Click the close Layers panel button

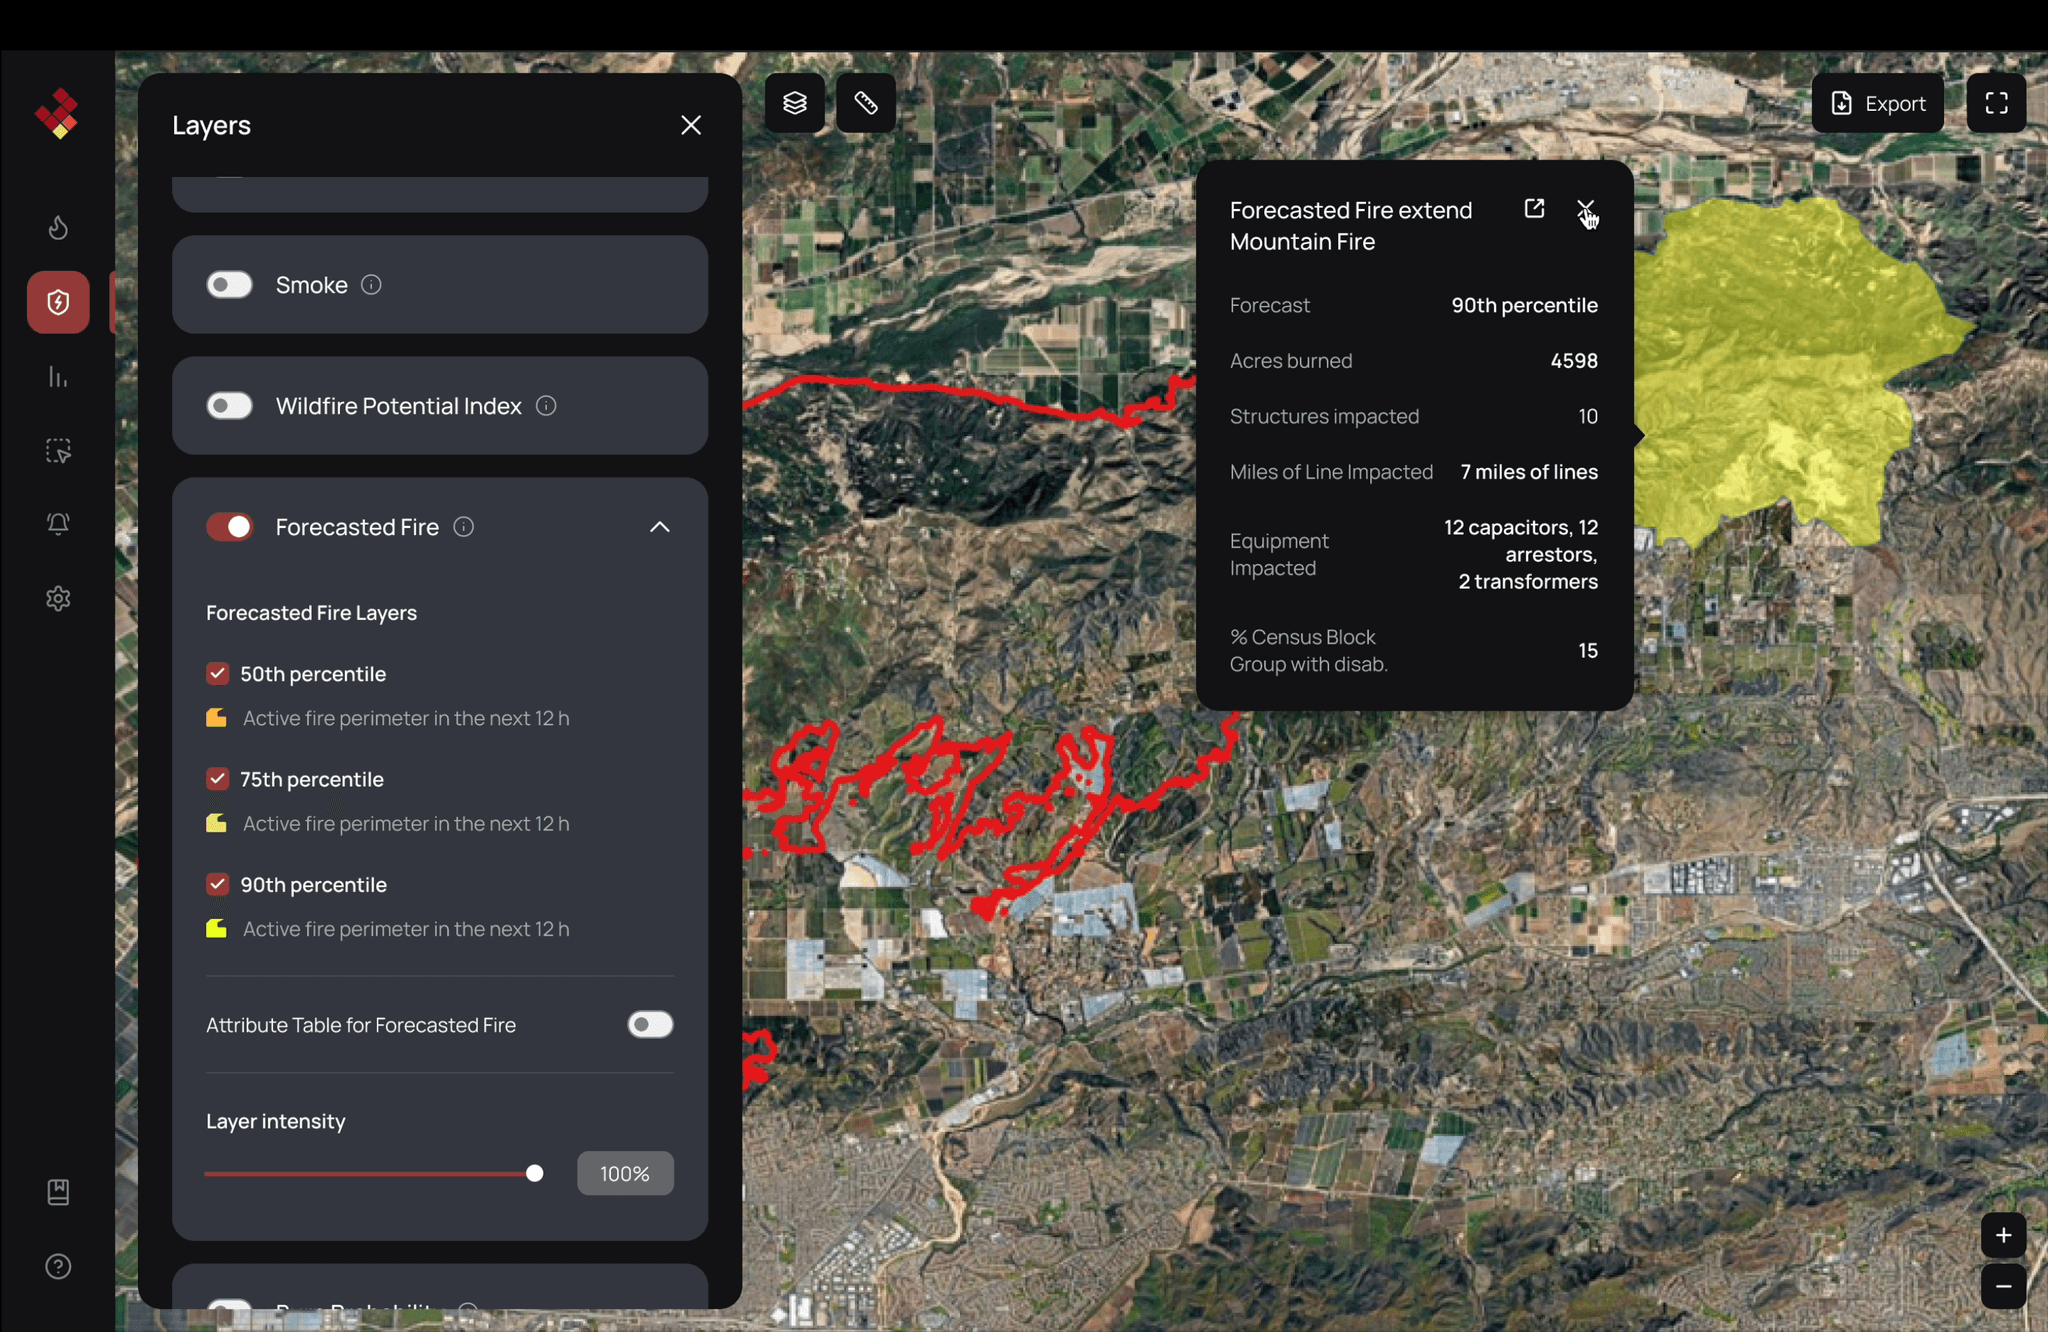click(x=691, y=125)
